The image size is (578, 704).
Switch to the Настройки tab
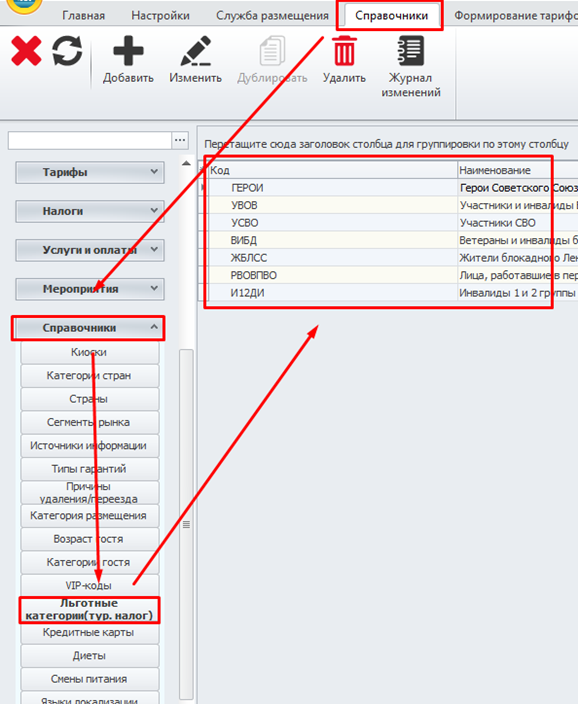160,16
